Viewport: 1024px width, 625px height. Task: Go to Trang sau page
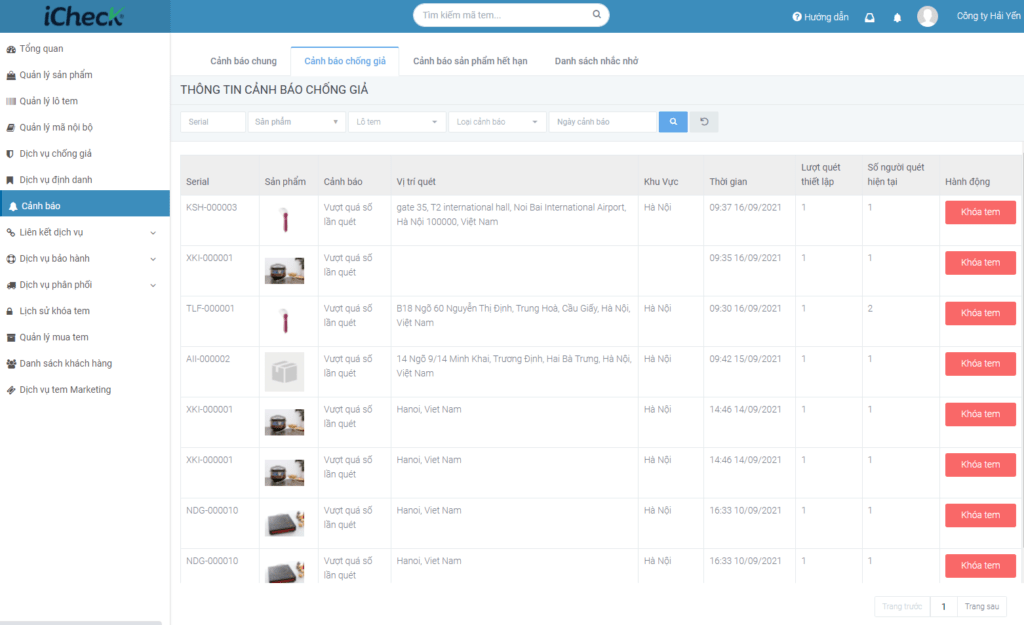pyautogui.click(x=982, y=607)
